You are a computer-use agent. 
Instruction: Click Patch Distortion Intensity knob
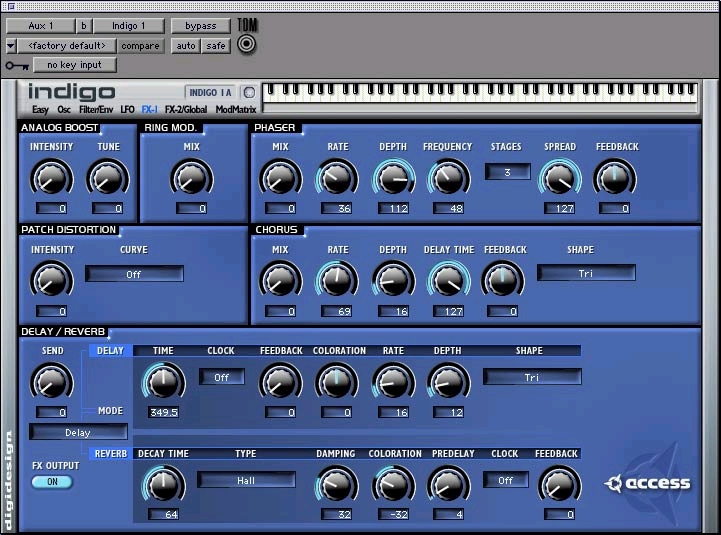(52, 280)
